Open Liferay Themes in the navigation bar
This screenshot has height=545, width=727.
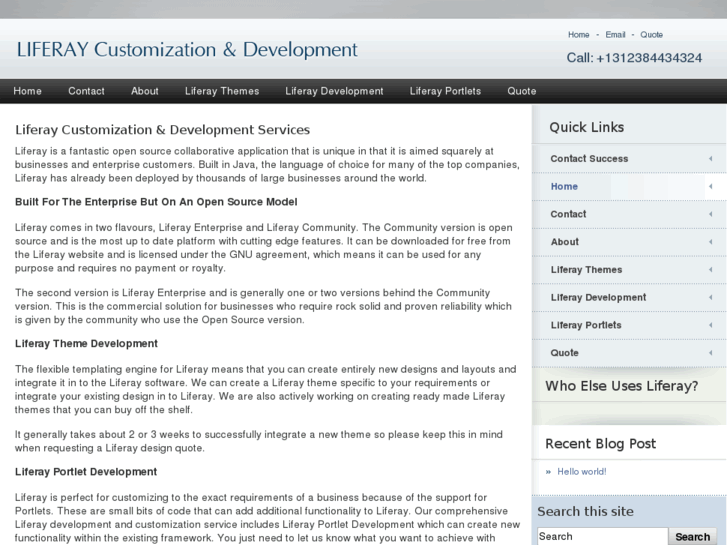[x=222, y=91]
